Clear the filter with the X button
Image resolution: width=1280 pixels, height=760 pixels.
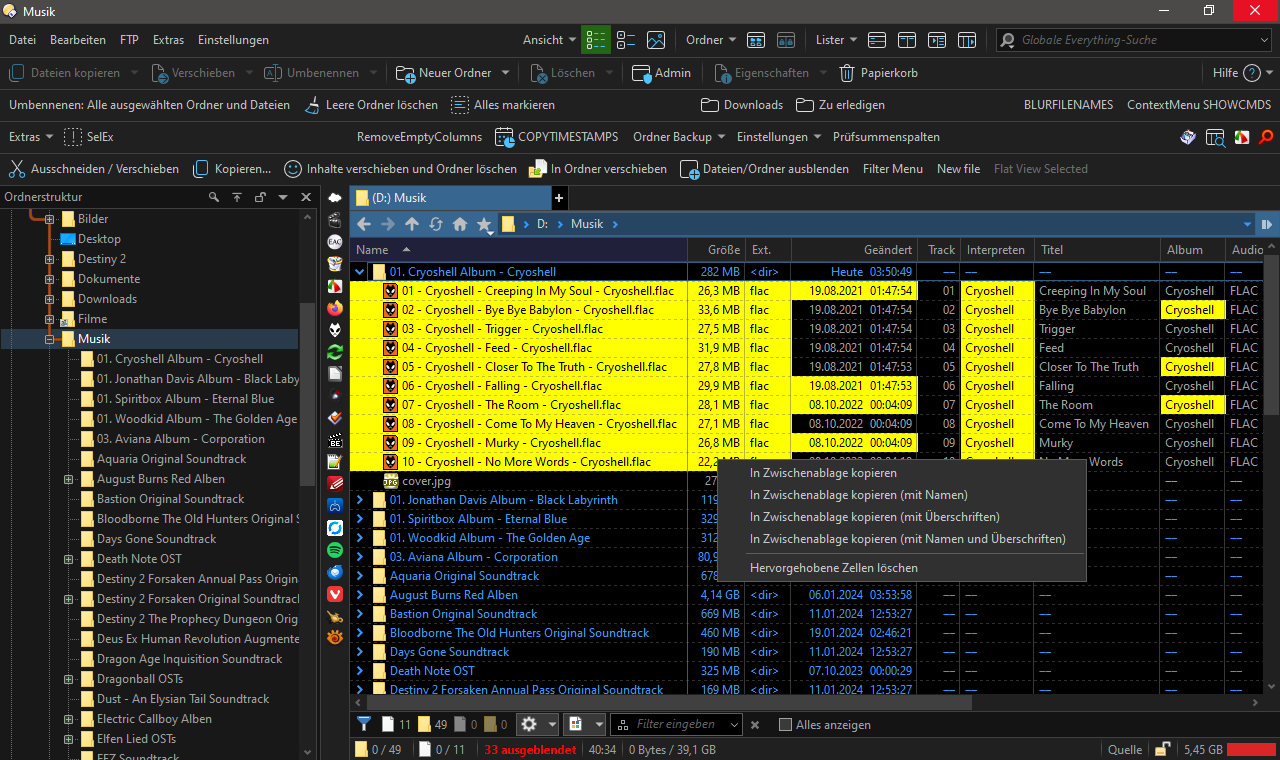755,725
